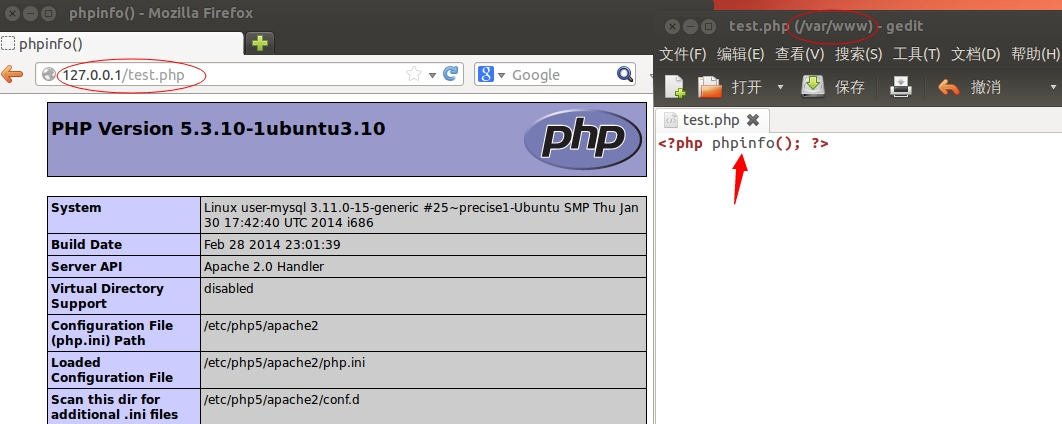Screen dimensions: 1062x424
Task: Click the PHP logo image
Action: point(583,139)
